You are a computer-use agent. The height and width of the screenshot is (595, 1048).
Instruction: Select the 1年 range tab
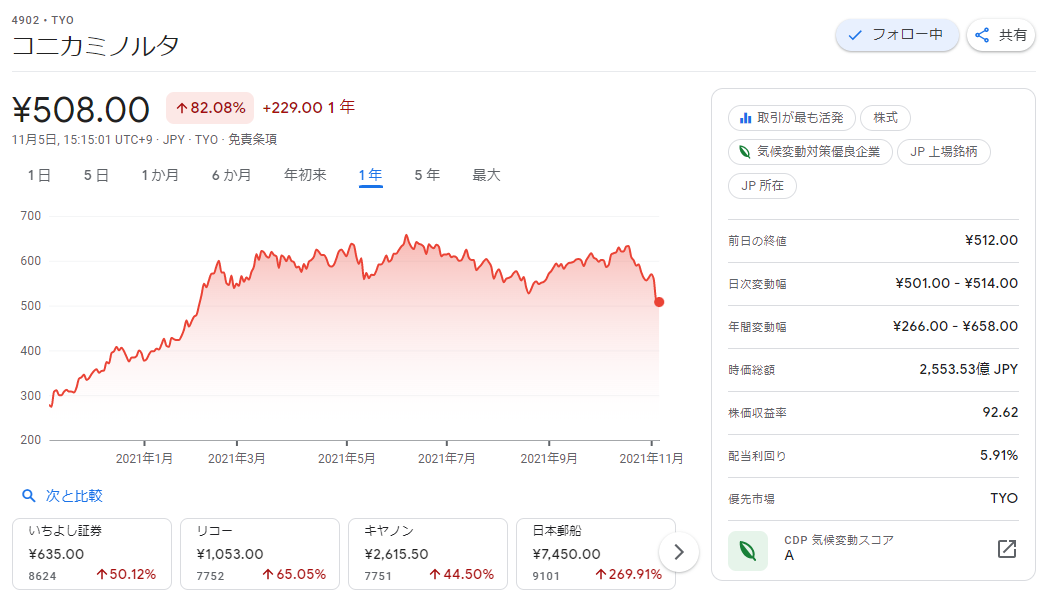(x=370, y=175)
